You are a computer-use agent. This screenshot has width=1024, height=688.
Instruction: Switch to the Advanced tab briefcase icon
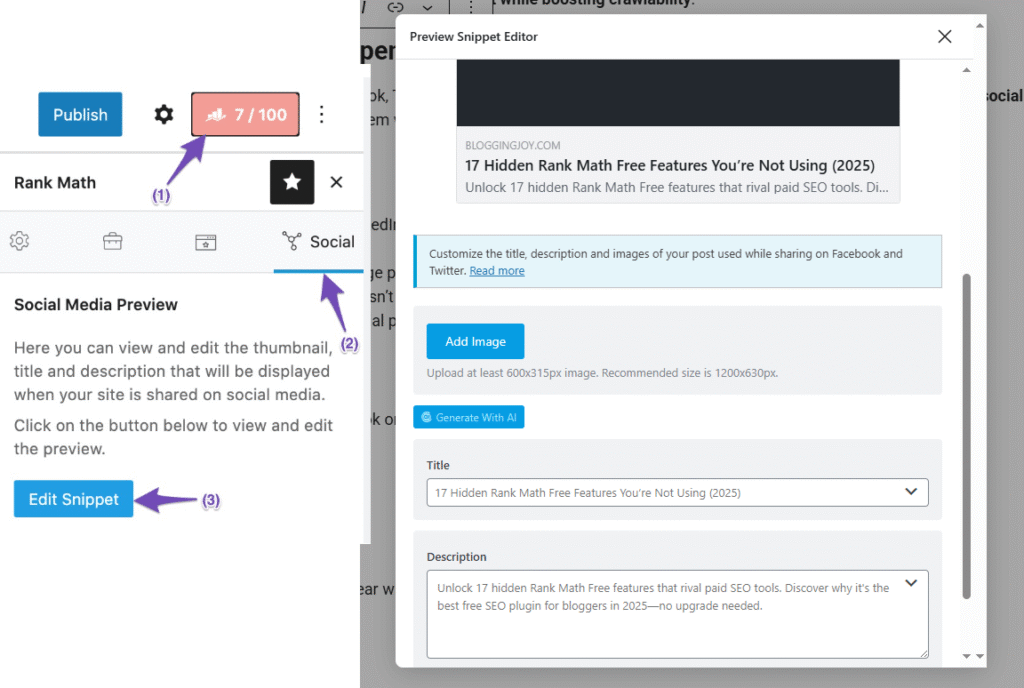click(112, 242)
